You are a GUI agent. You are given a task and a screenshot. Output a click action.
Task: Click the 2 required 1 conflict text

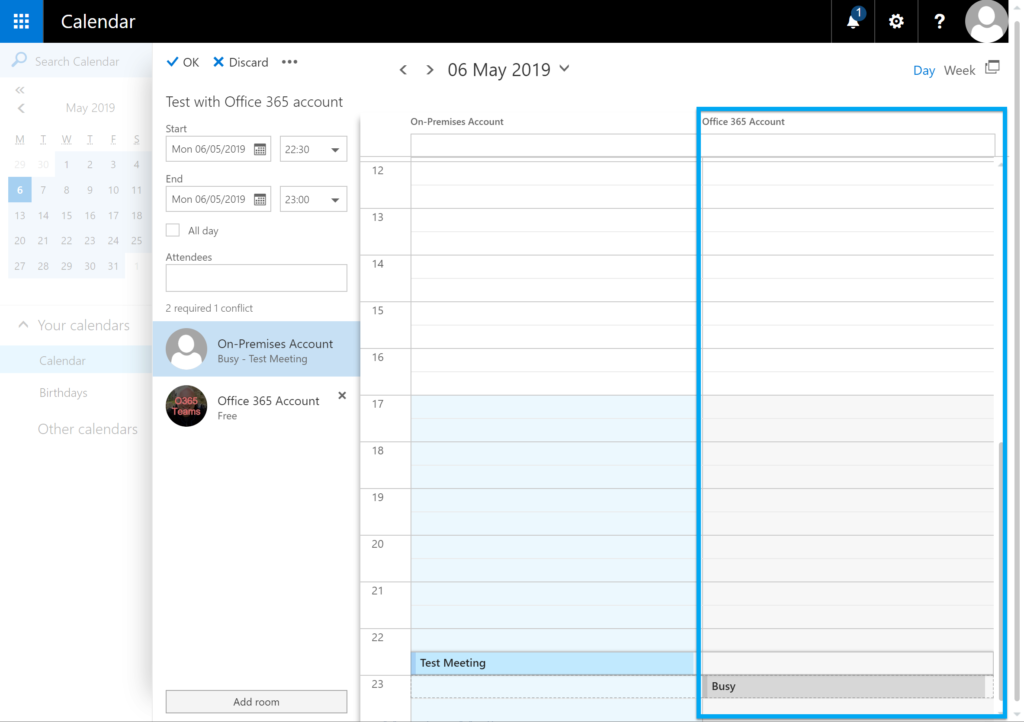pos(209,308)
